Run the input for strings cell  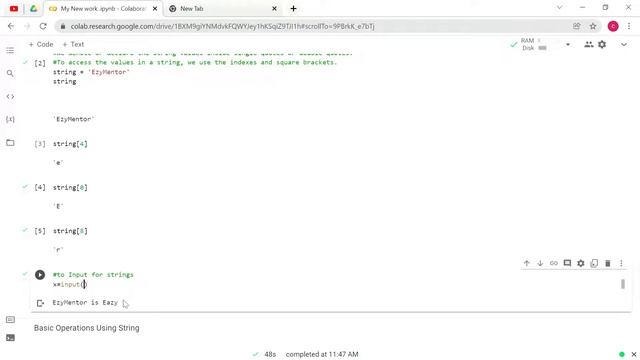pyautogui.click(x=40, y=275)
